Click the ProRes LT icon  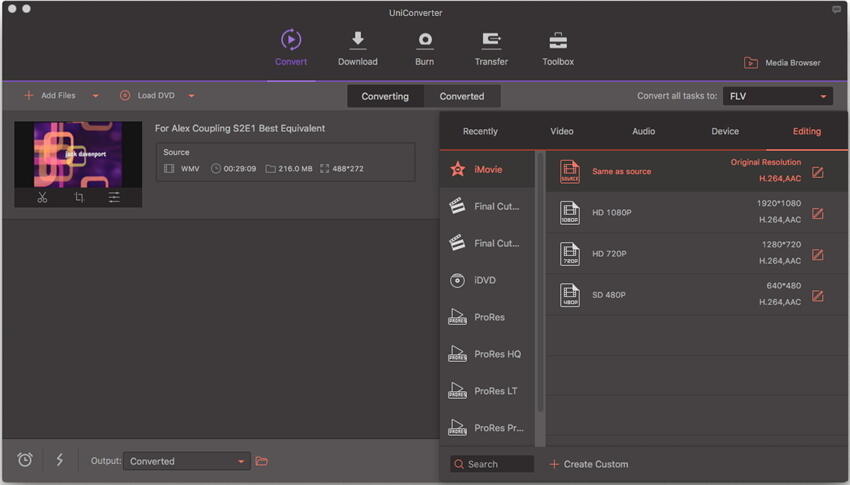pos(458,391)
